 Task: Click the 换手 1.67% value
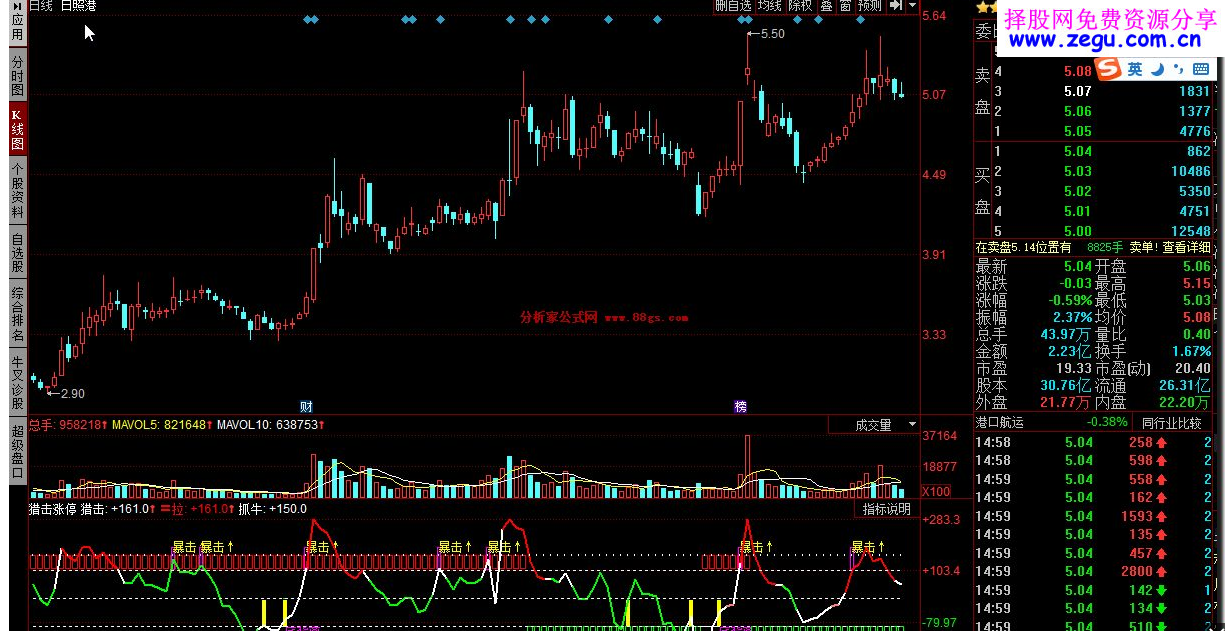tap(1191, 351)
